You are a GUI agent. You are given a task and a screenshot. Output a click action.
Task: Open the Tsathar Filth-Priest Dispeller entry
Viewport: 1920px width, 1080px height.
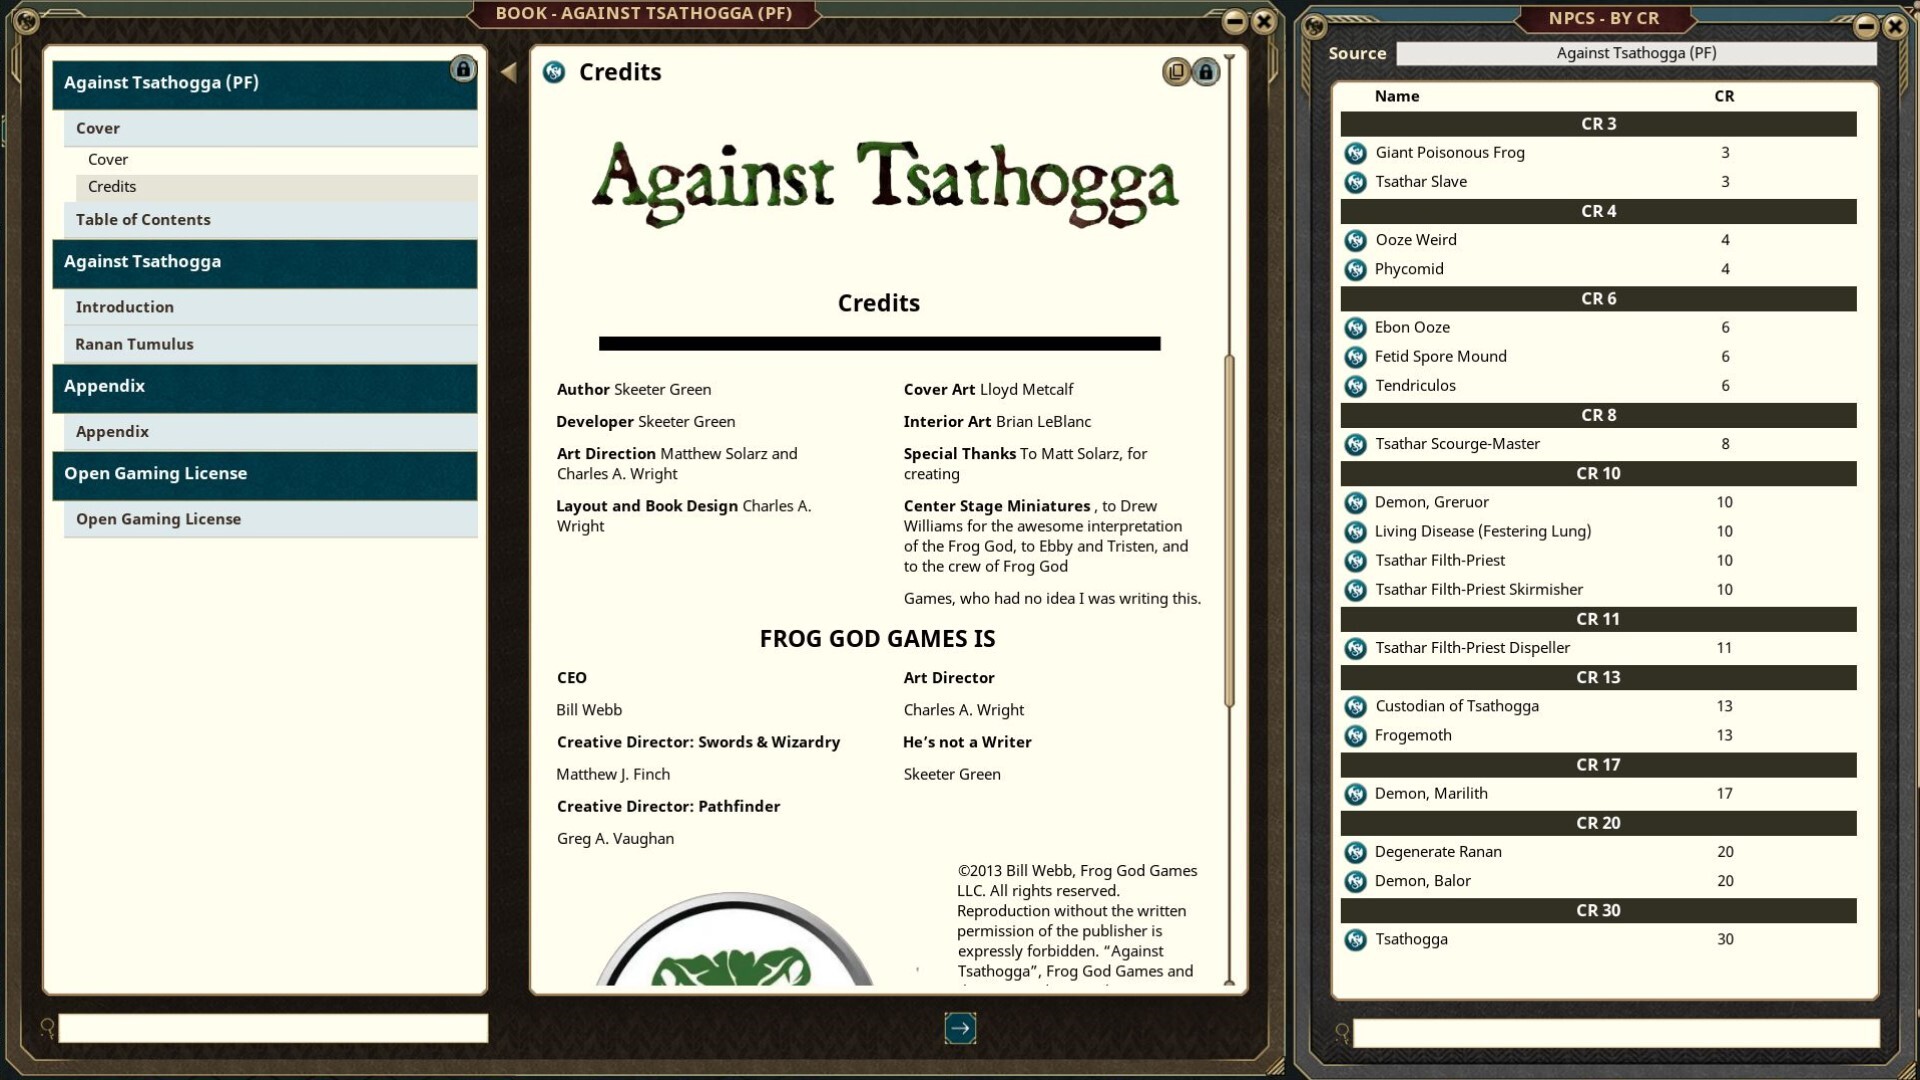coord(1471,648)
